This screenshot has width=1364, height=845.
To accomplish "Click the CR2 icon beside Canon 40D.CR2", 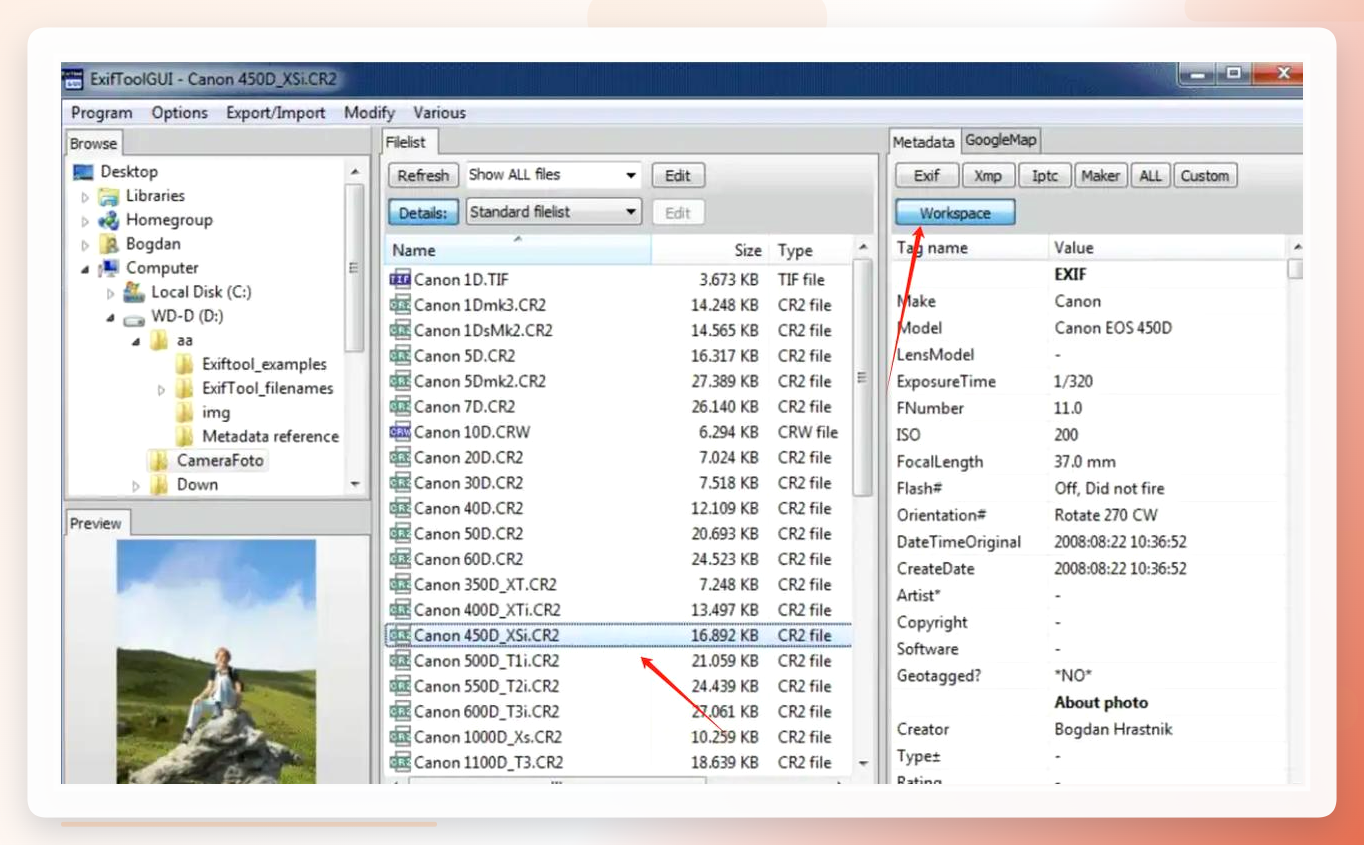I will (x=400, y=509).
